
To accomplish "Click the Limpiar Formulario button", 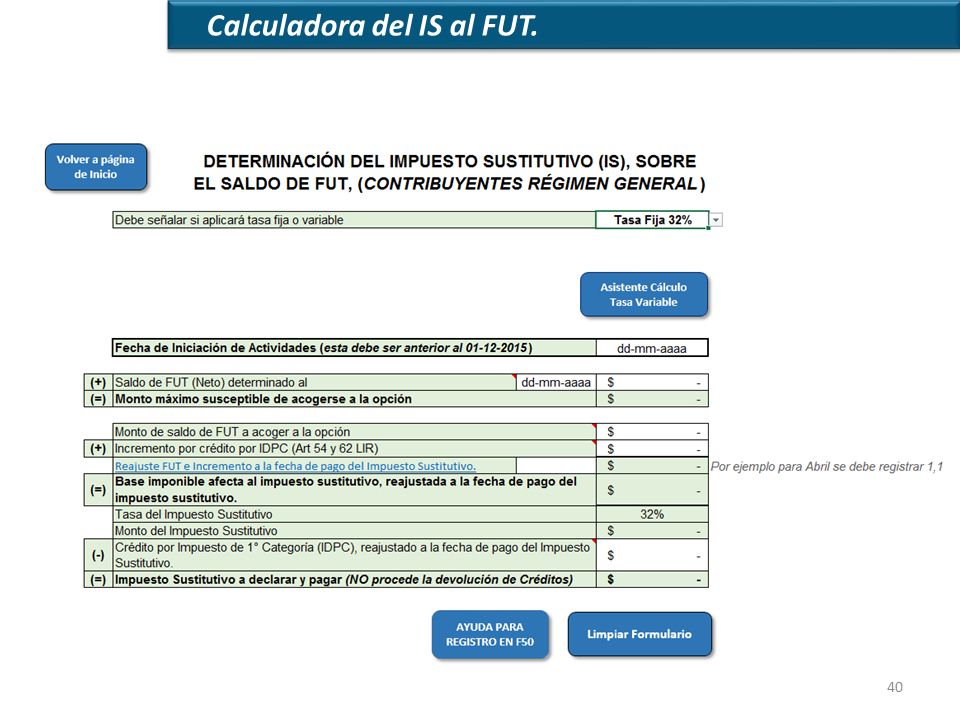I will pos(639,634).
